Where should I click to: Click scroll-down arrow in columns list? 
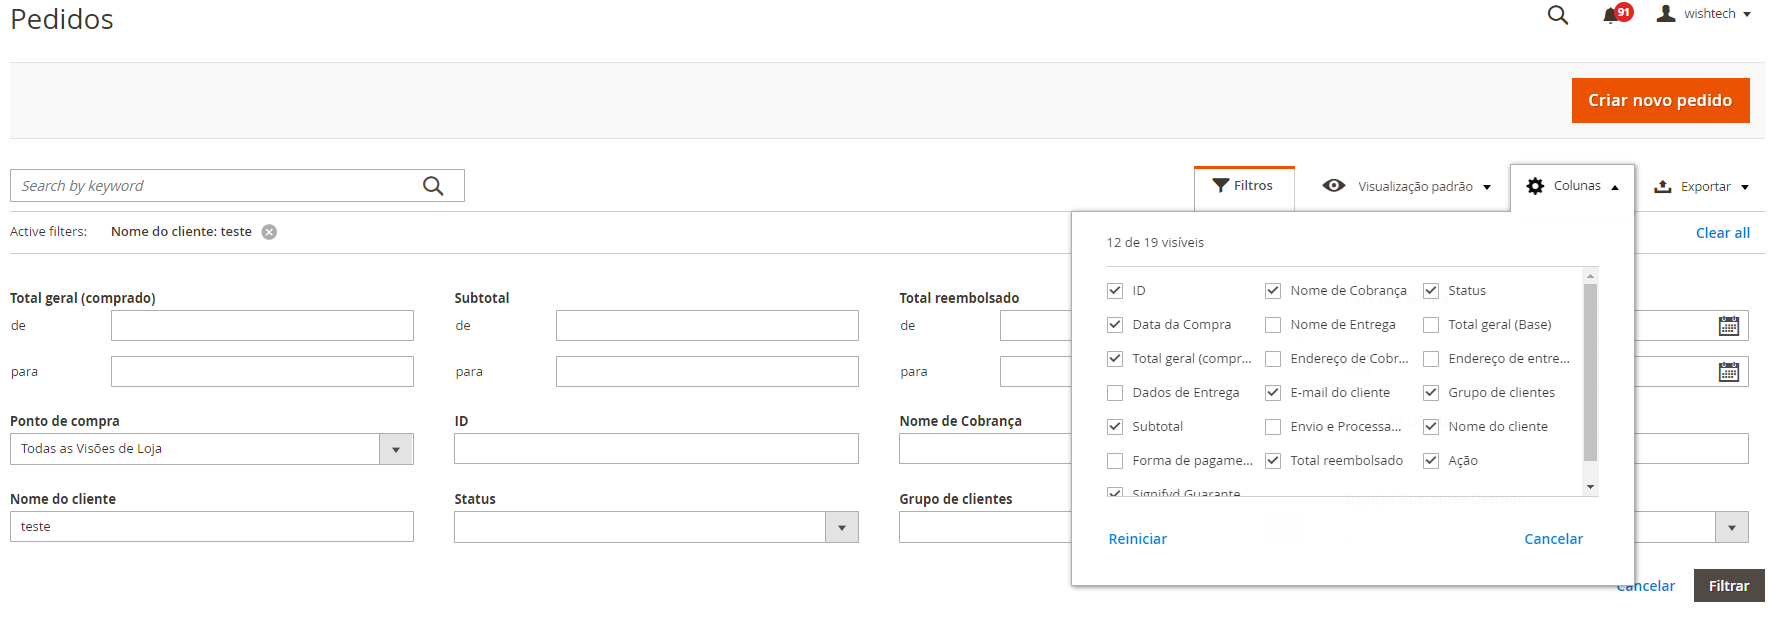coord(1590,487)
